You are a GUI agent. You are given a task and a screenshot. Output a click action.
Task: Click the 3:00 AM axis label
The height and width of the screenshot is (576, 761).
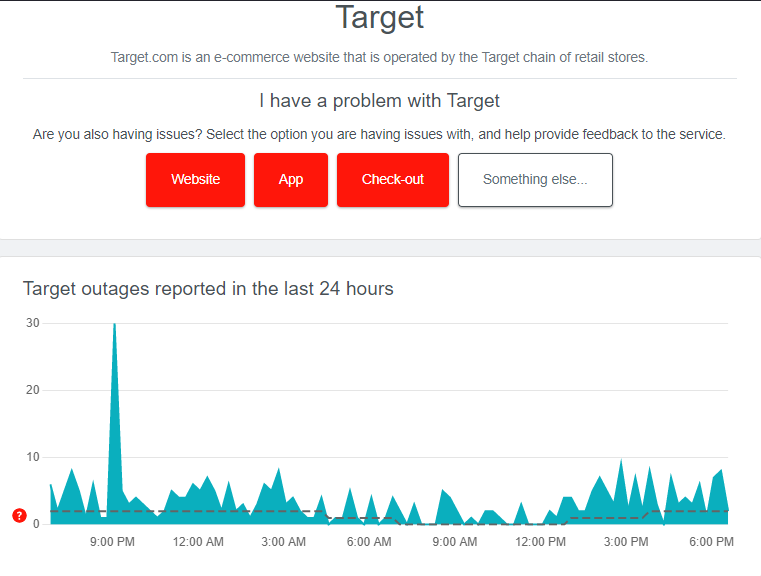283,542
